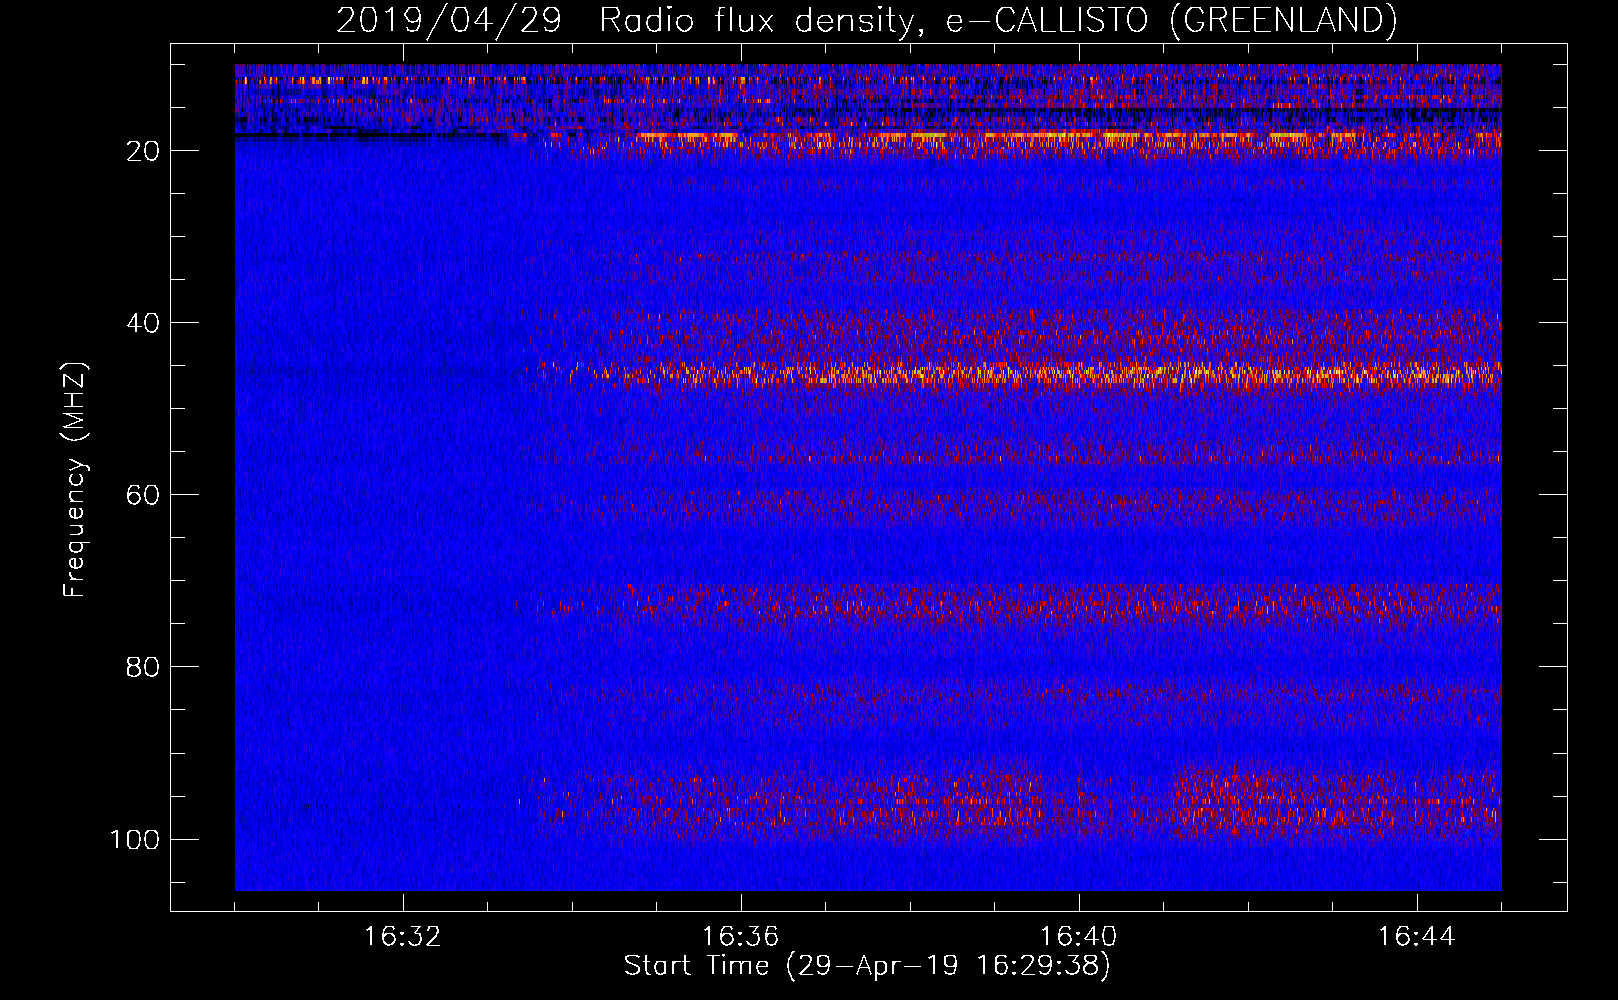The image size is (1618, 1000).
Task: Select the '100' frequency axis label
Action: tap(135, 839)
